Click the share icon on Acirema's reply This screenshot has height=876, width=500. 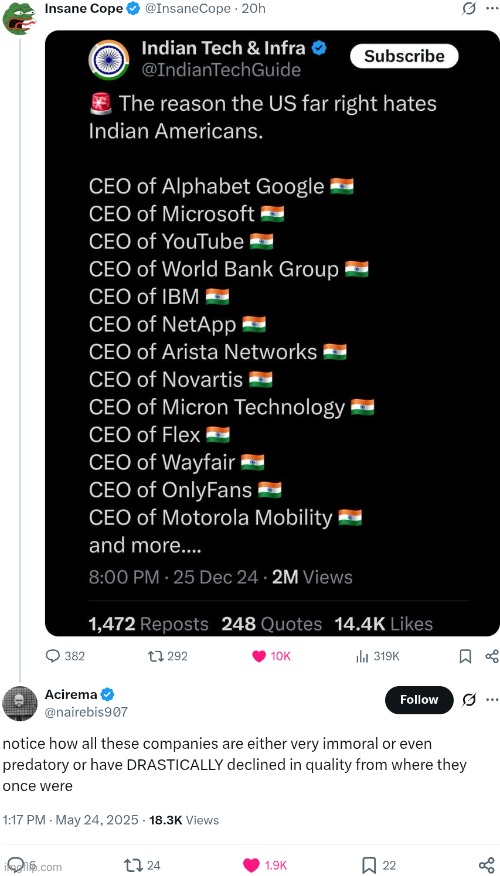click(x=486, y=865)
